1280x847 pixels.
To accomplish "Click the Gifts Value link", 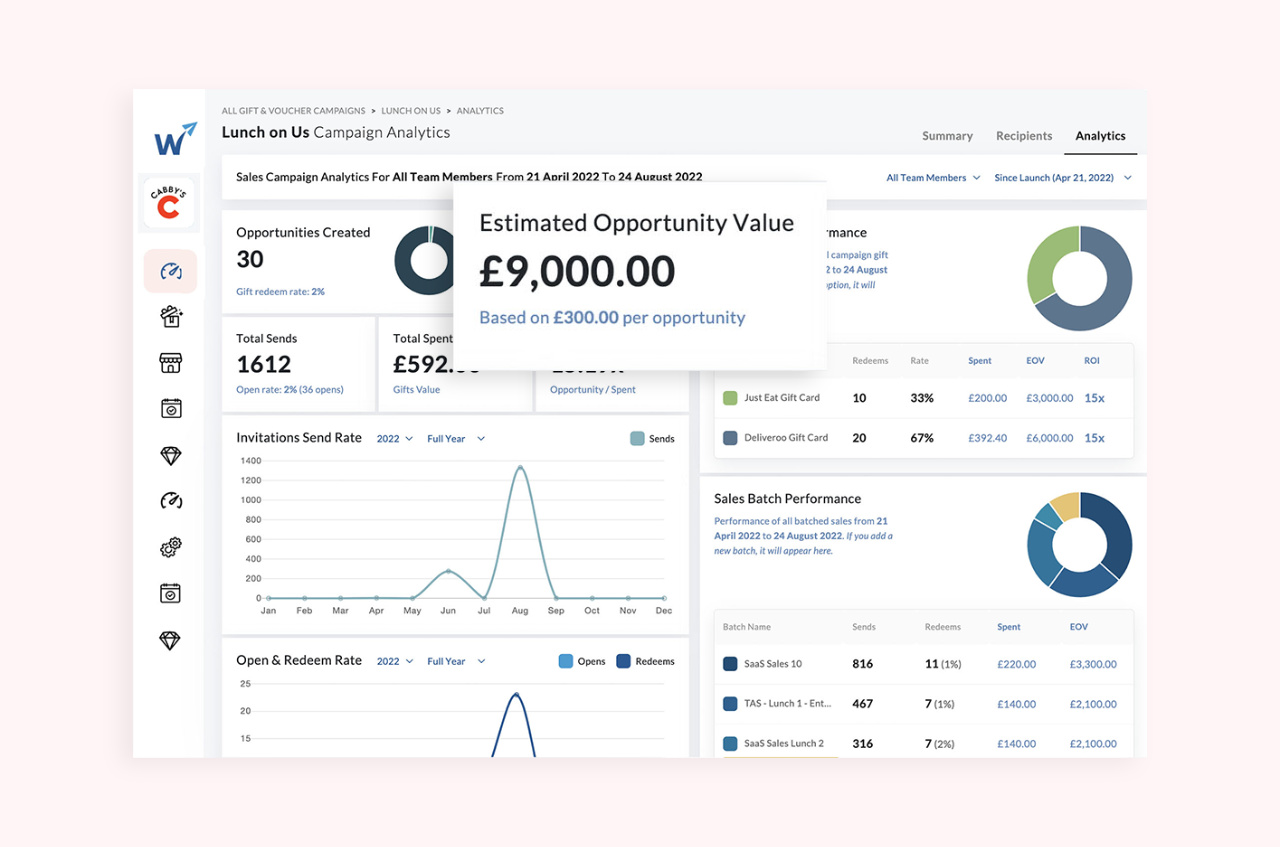I will (x=416, y=389).
